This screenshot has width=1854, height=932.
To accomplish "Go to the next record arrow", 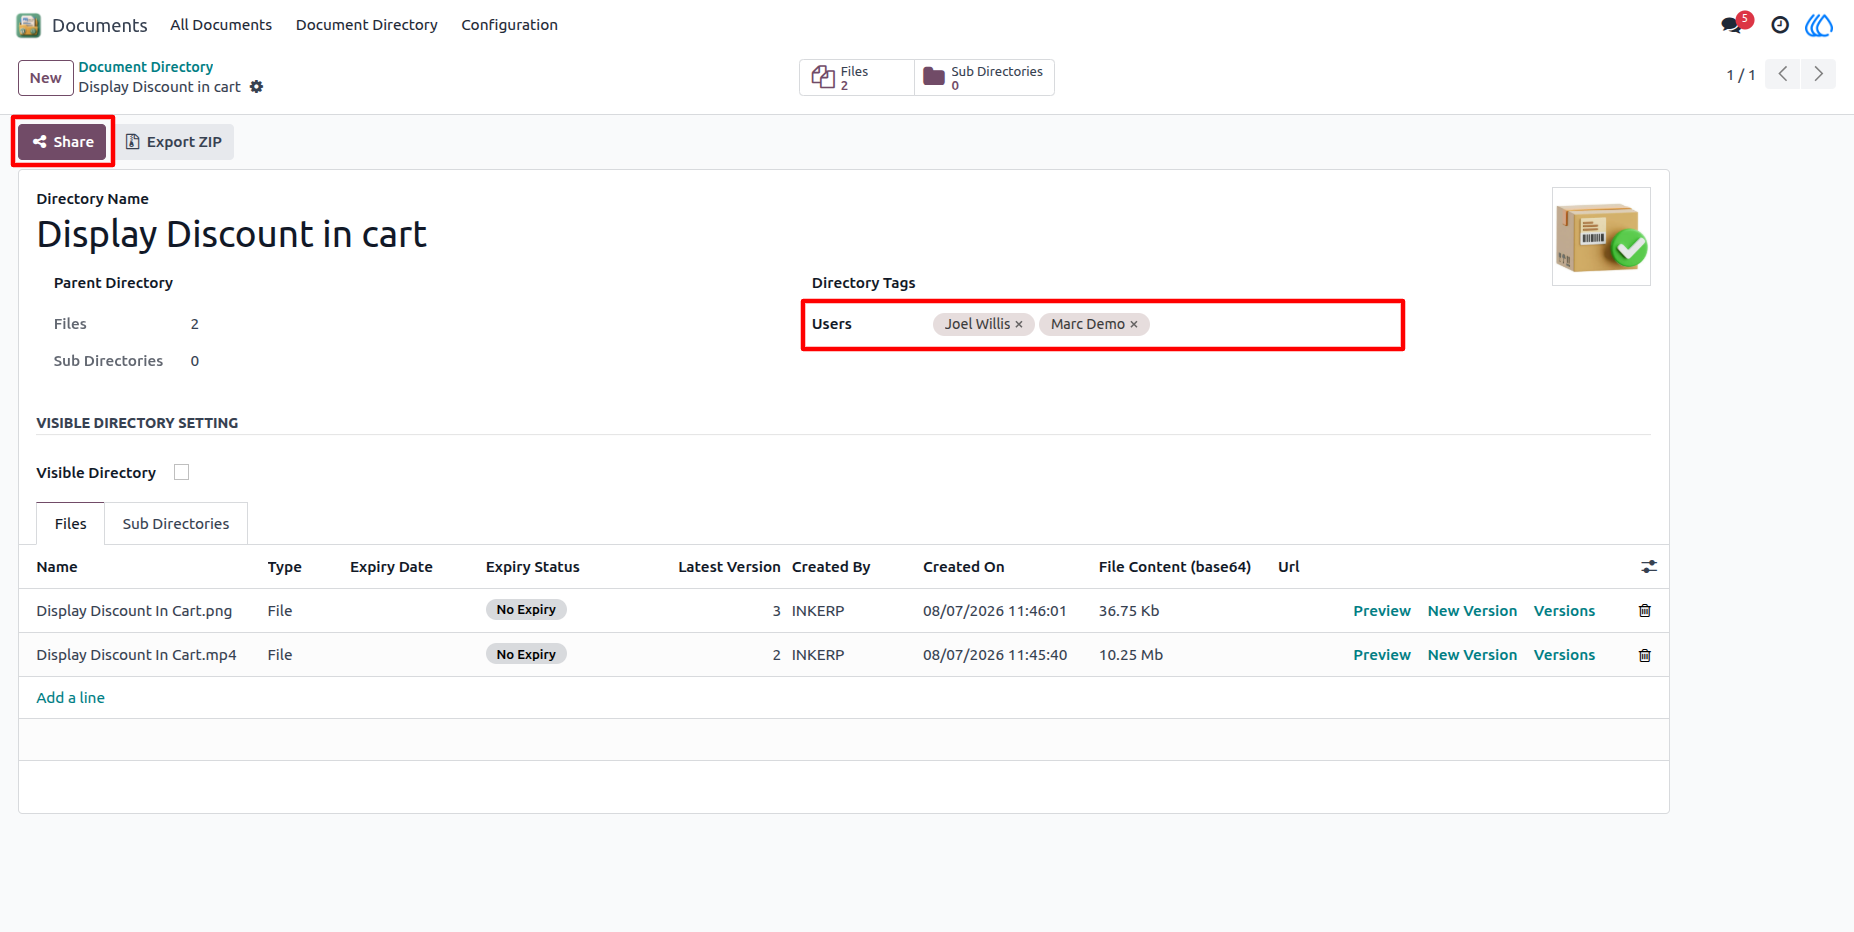I will (1819, 74).
